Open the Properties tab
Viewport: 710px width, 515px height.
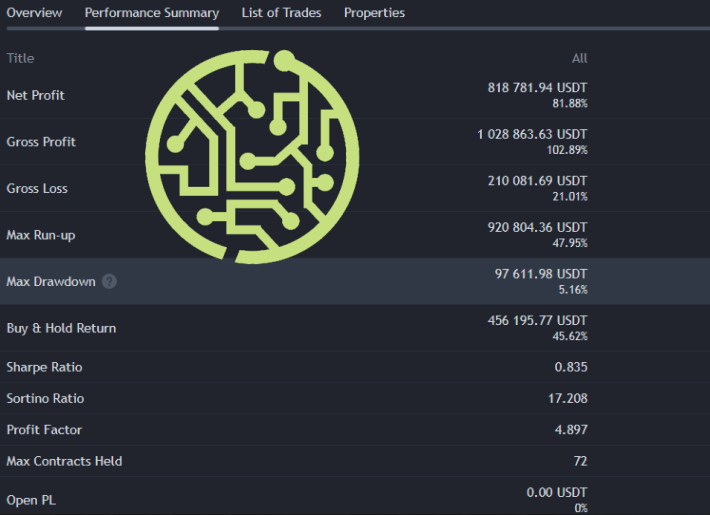point(374,13)
